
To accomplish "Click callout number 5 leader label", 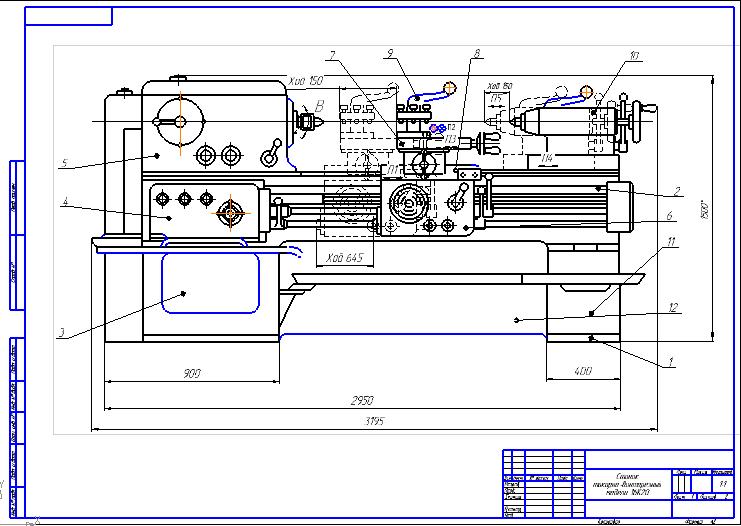I will click(x=63, y=162).
